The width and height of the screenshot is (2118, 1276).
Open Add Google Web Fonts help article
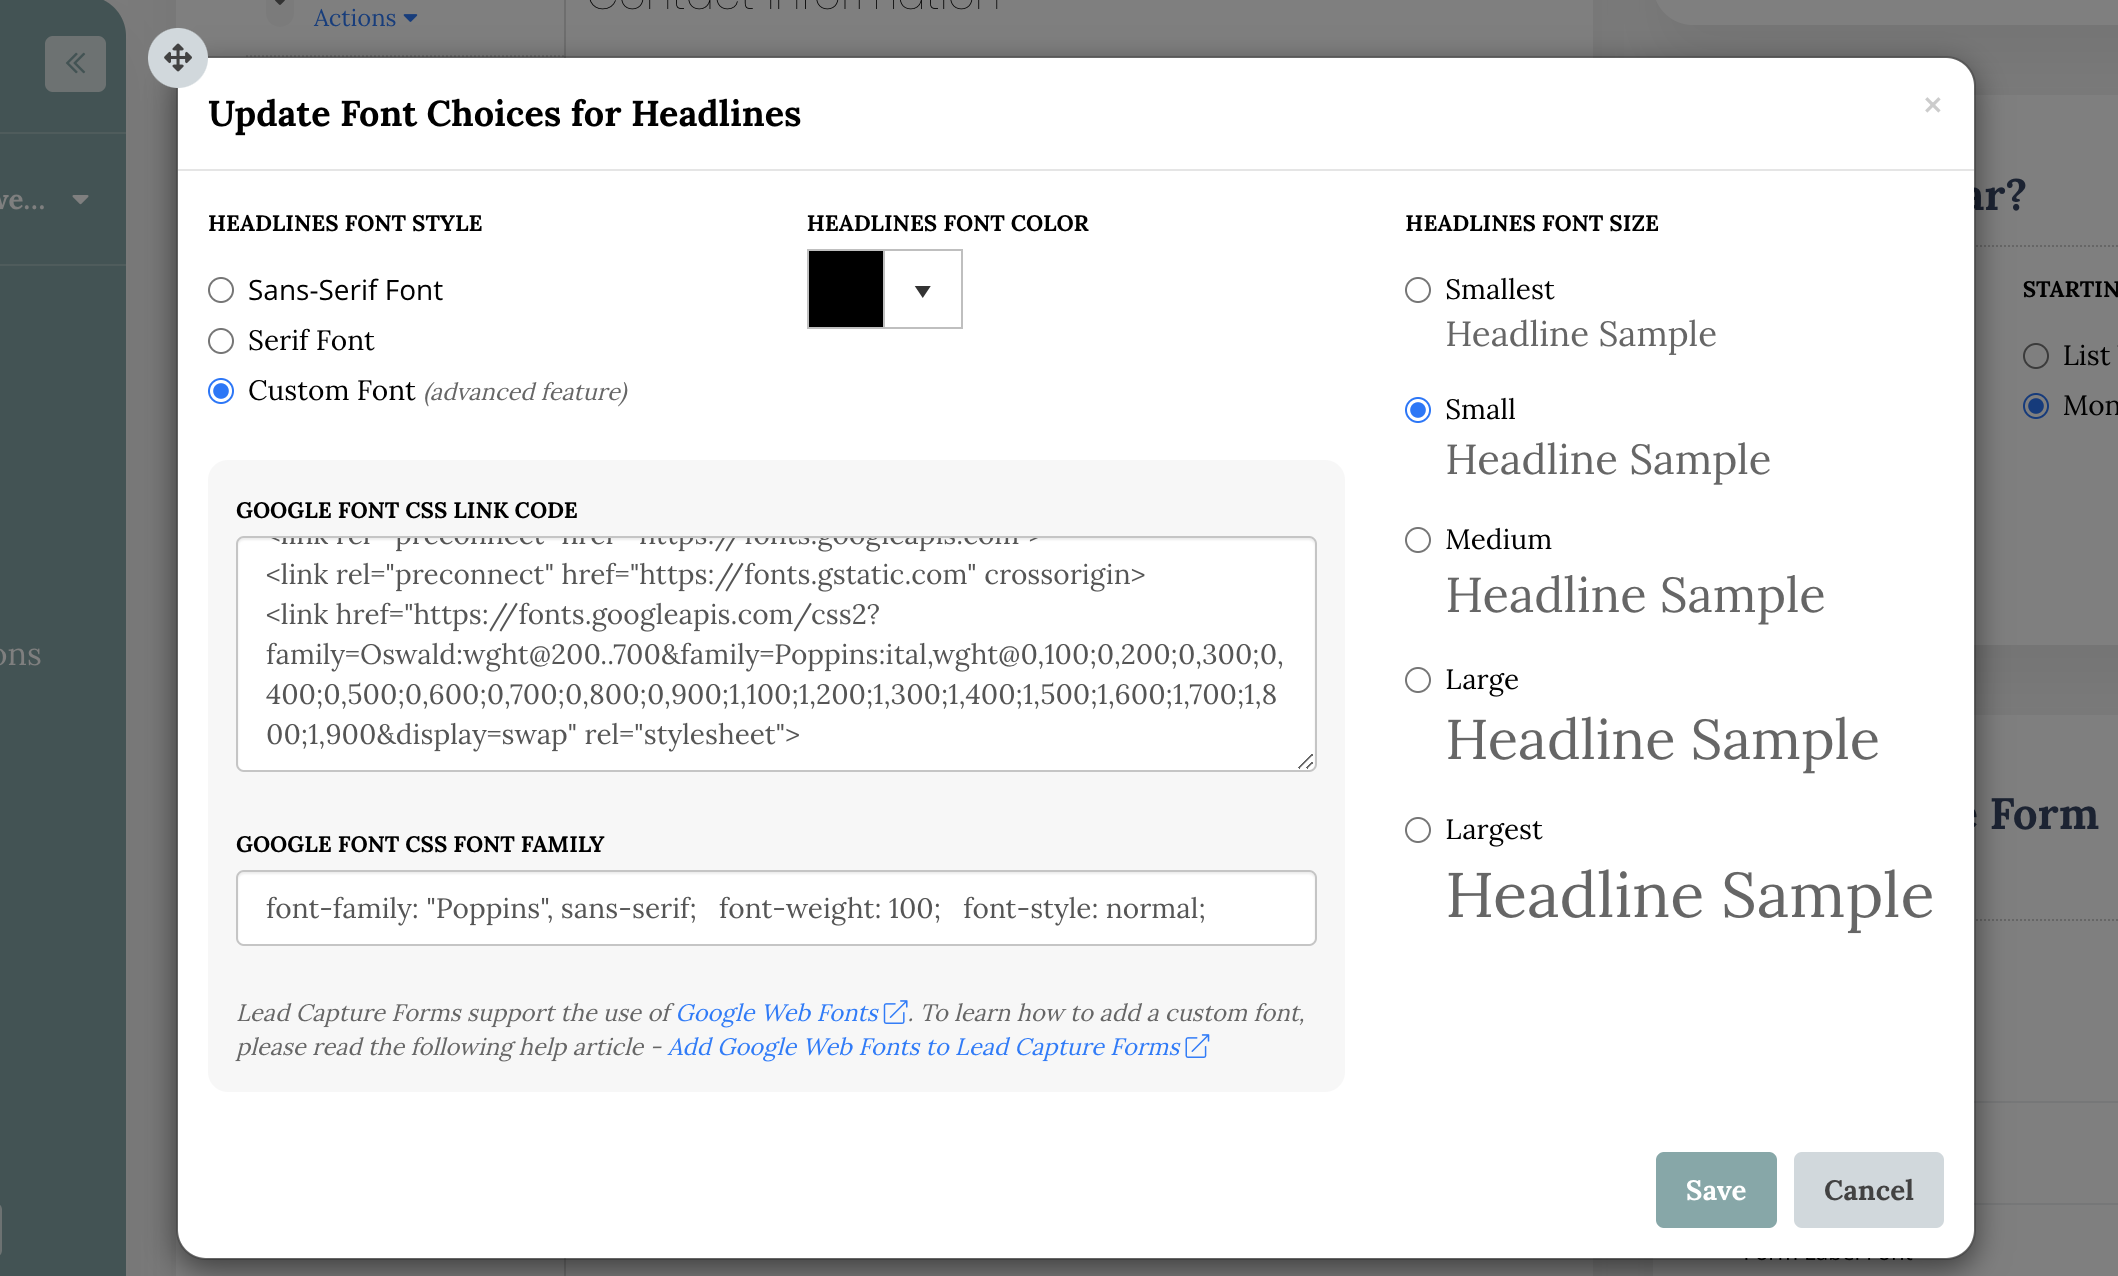(925, 1046)
